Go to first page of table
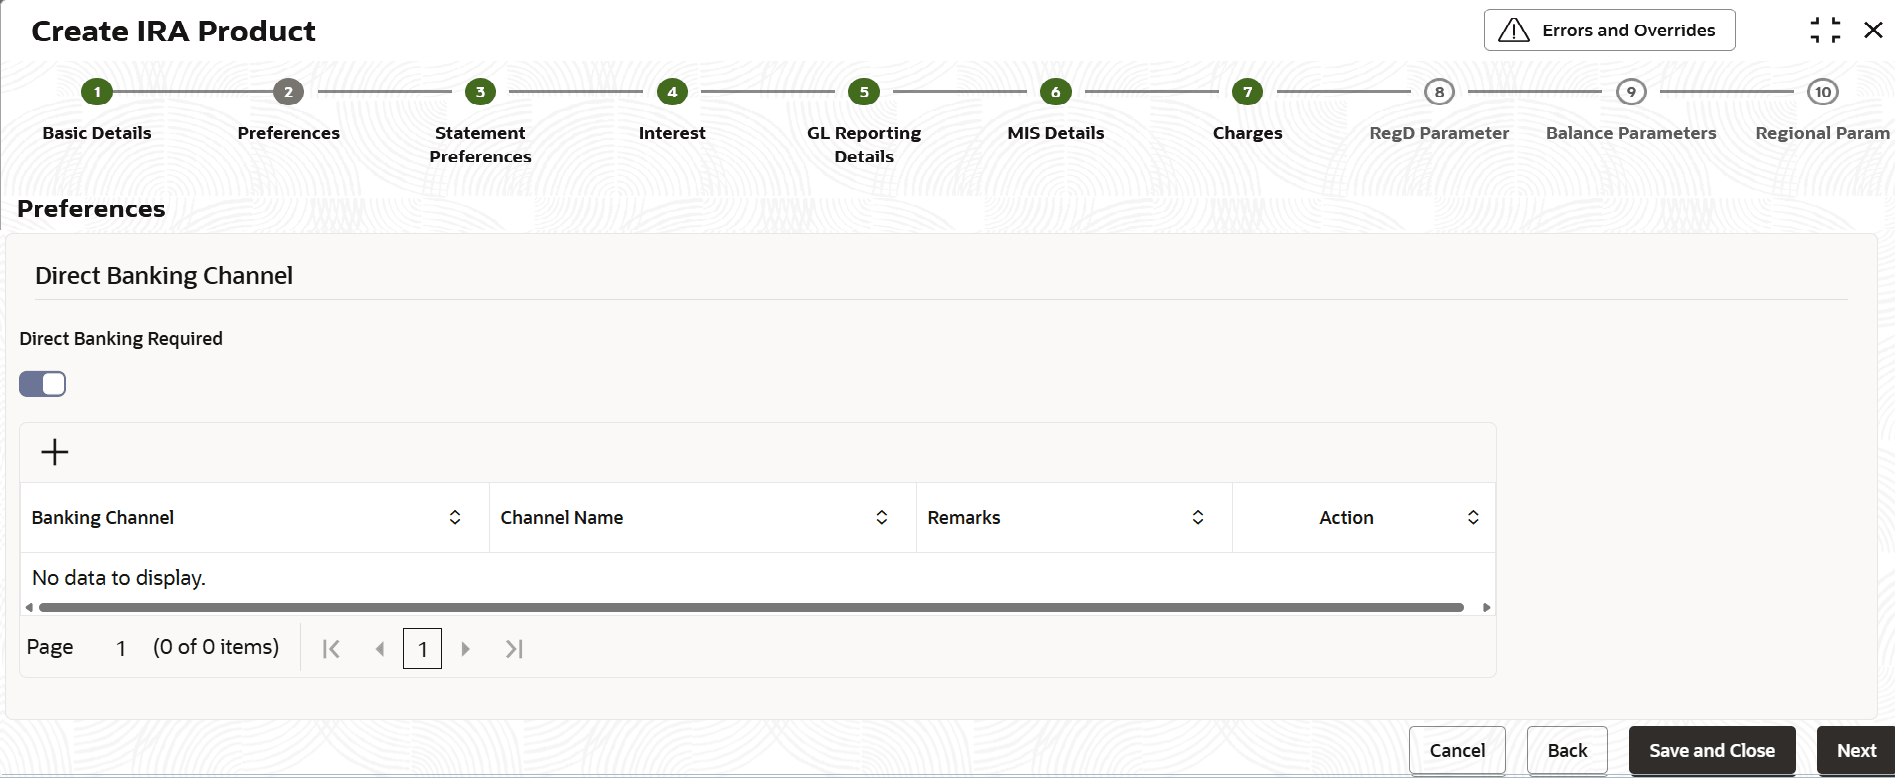Screen dimensions: 1895x778 (x=331, y=649)
